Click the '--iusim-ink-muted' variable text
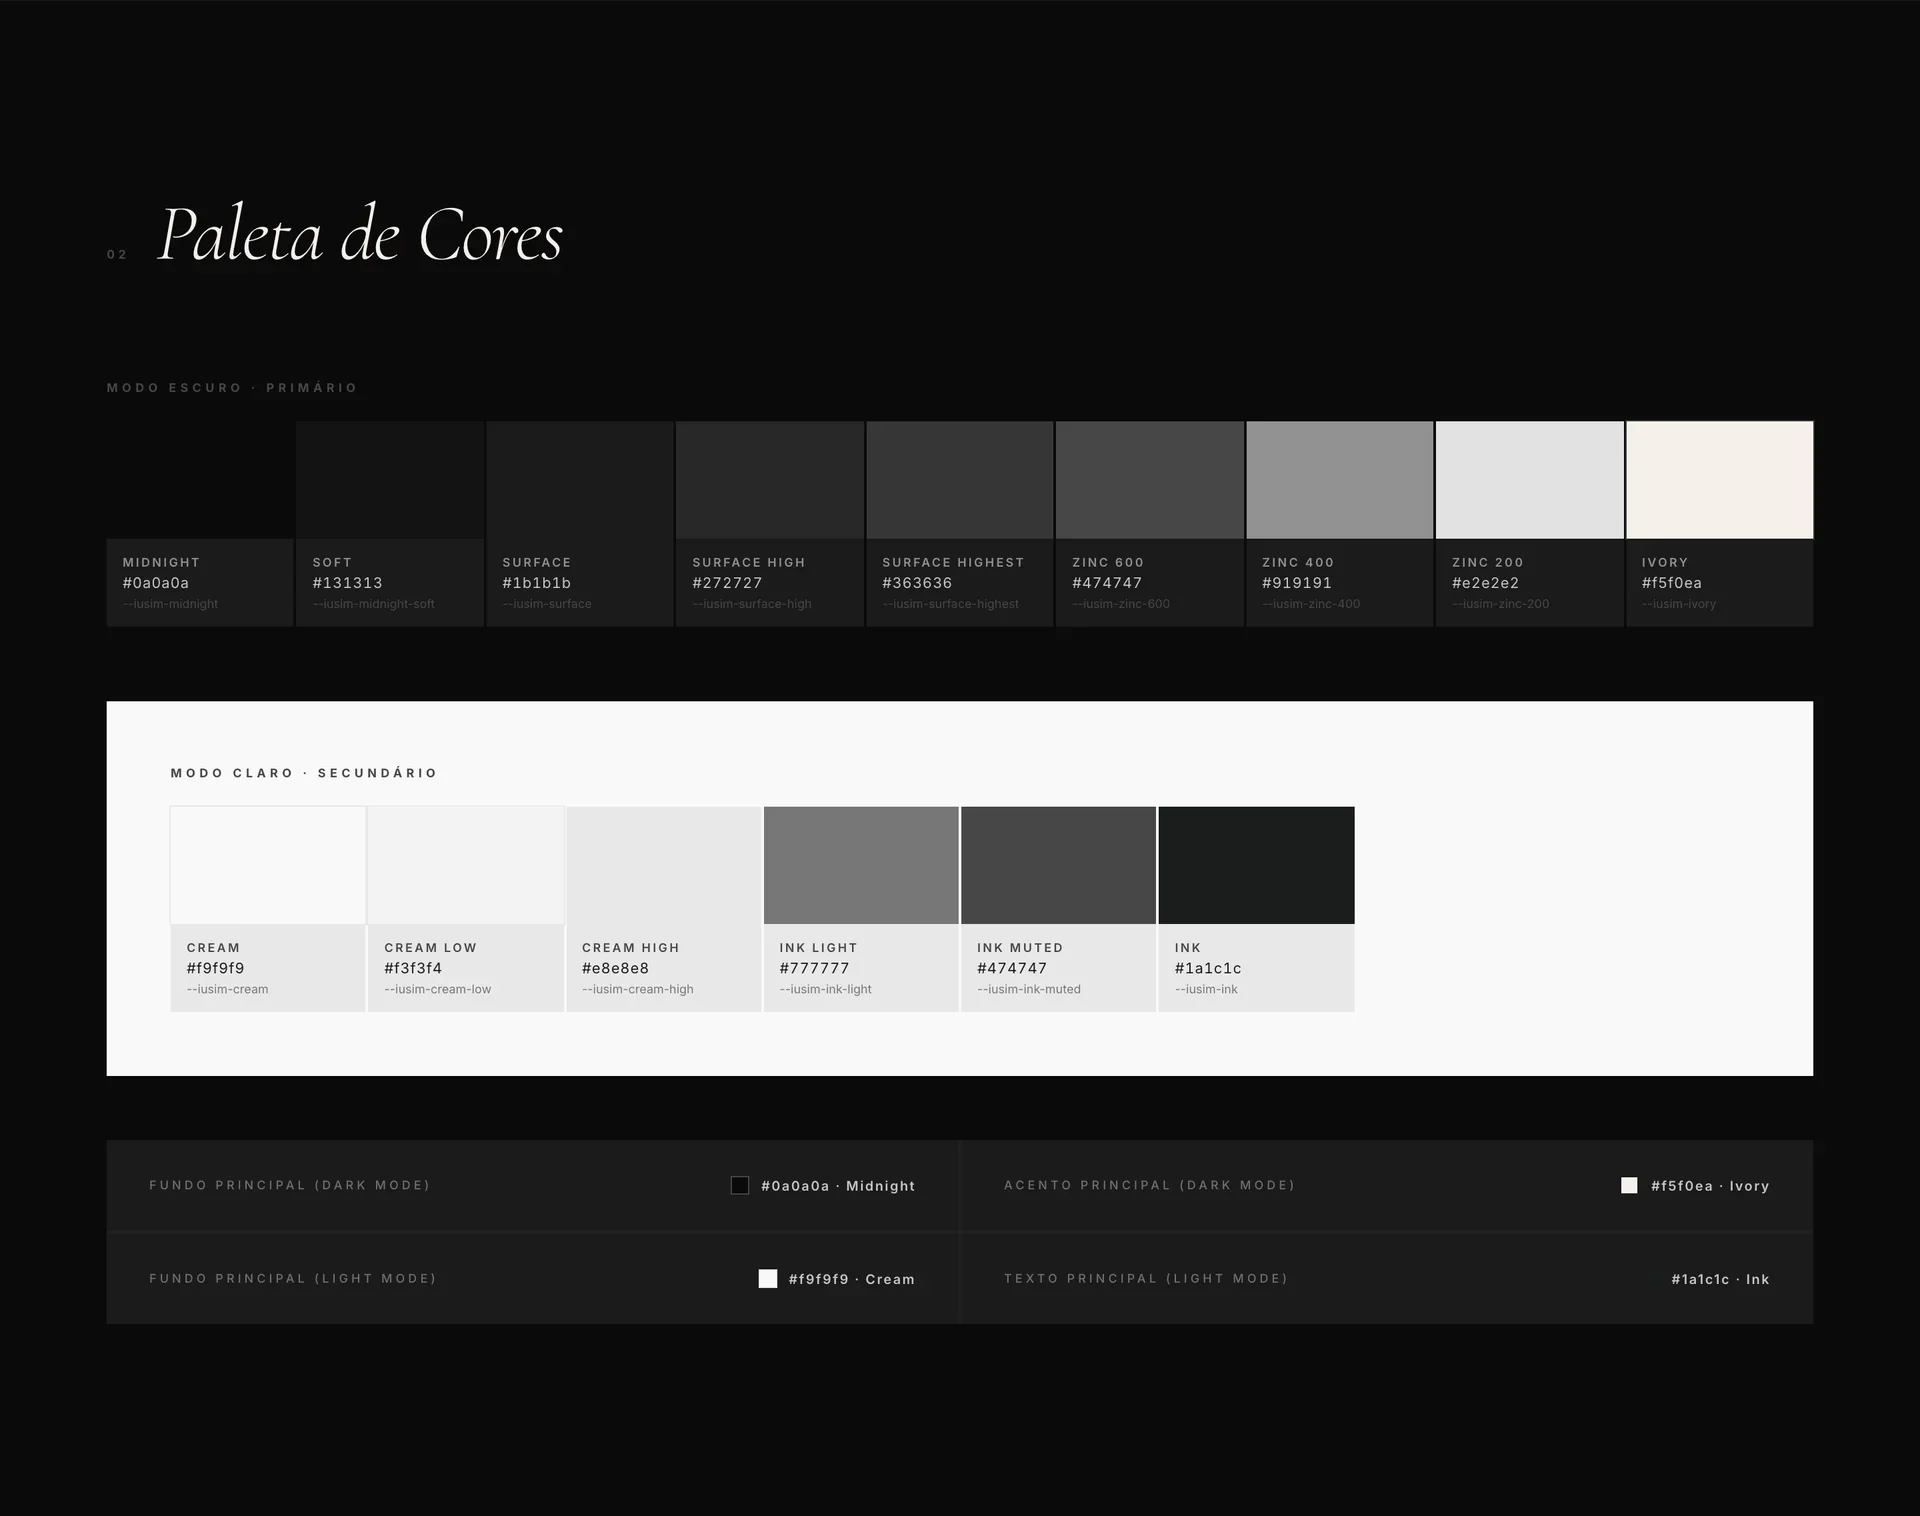1920x1516 pixels. [1029, 989]
